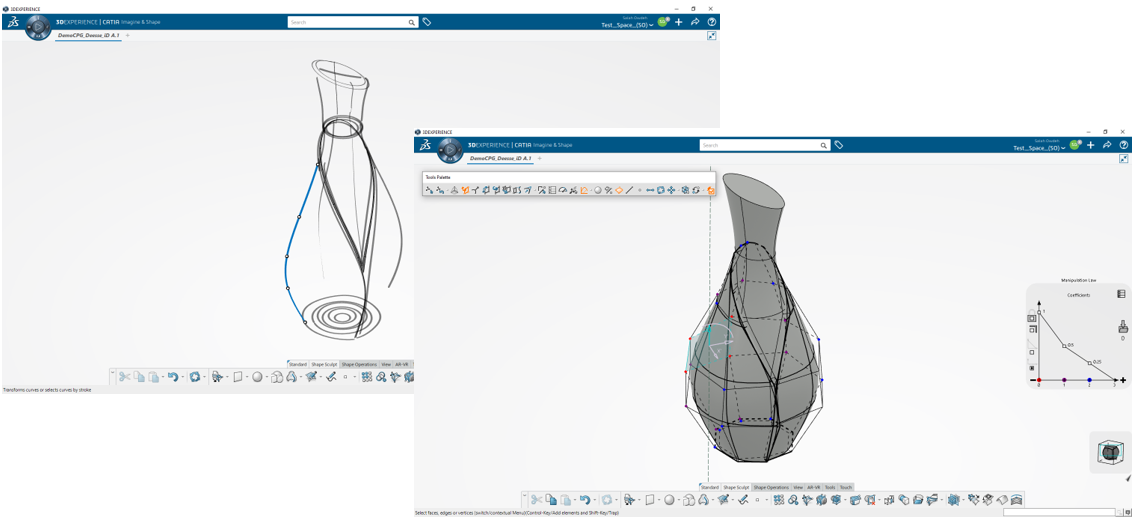Click the Share arrow icon in the front window

[x=1107, y=145]
